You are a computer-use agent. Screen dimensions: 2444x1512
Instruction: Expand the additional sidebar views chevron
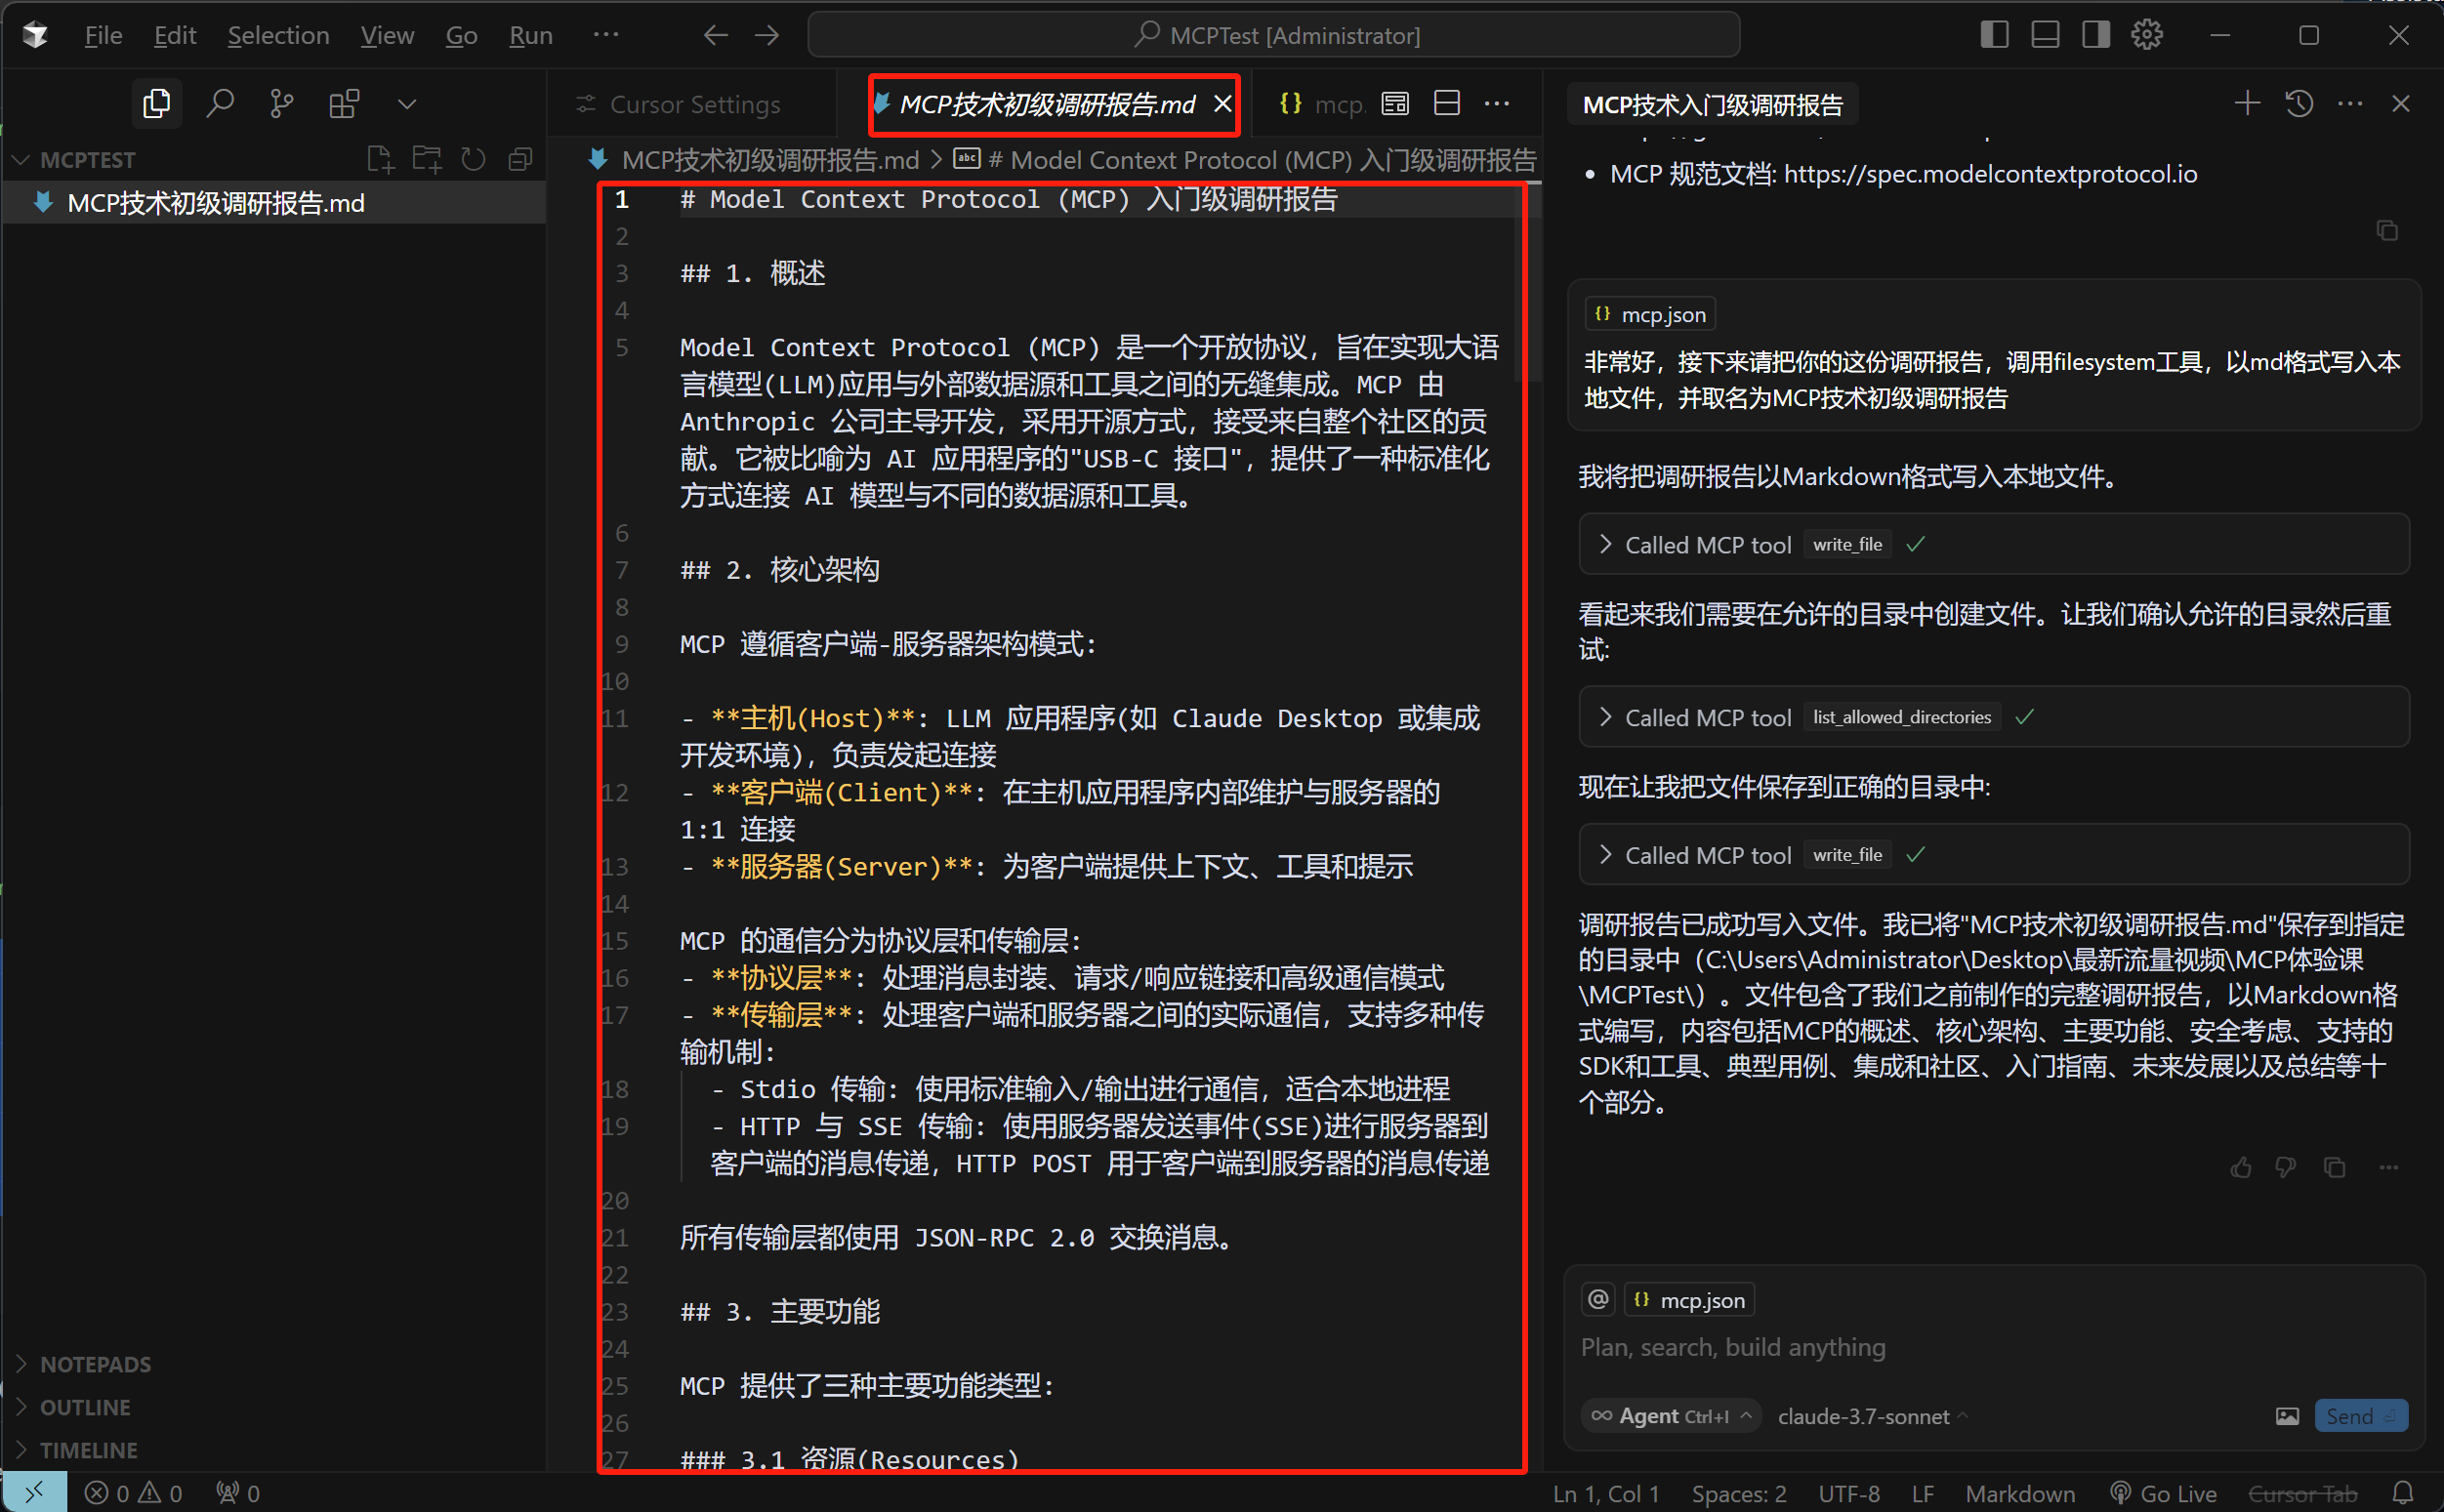[407, 104]
